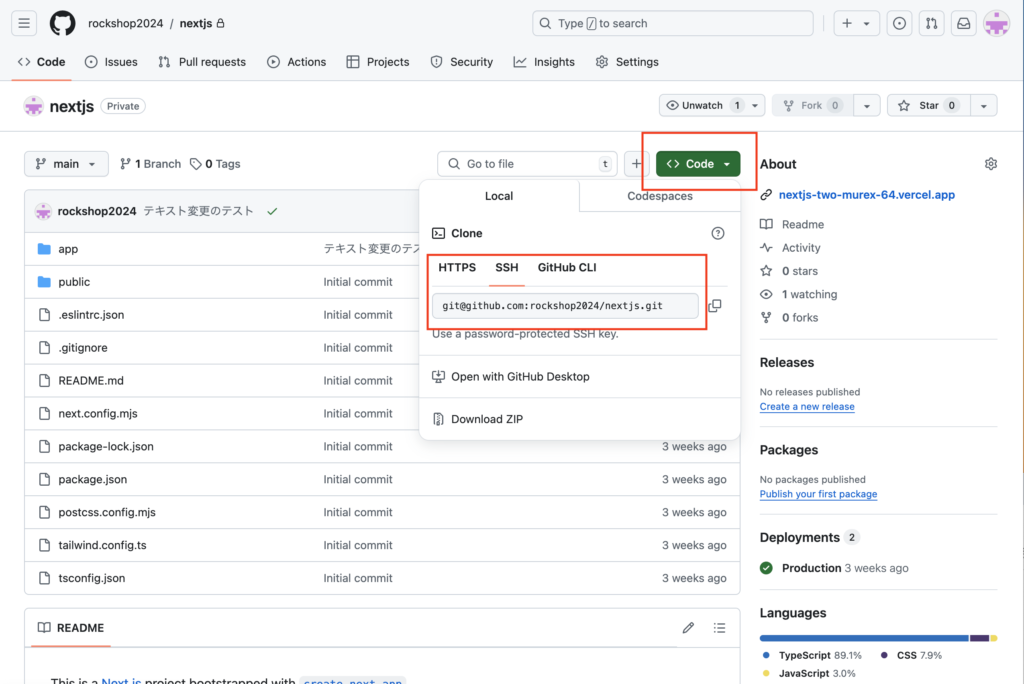
Task: Open the Insights tab
Action: (x=544, y=62)
